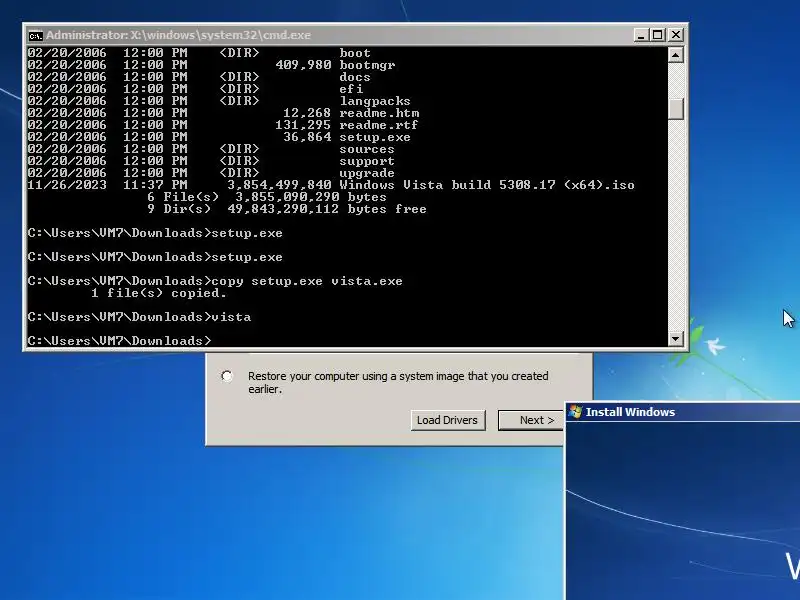Click the docs directory entry
This screenshot has height=600, width=800.
click(x=355, y=77)
